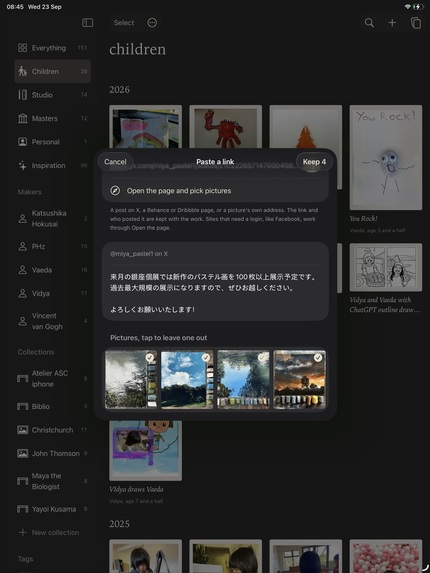Image resolution: width=430 pixels, height=573 pixels.
Task: Open Vidya and Vaeda outline drawing thumbnail
Action: click(x=386, y=267)
